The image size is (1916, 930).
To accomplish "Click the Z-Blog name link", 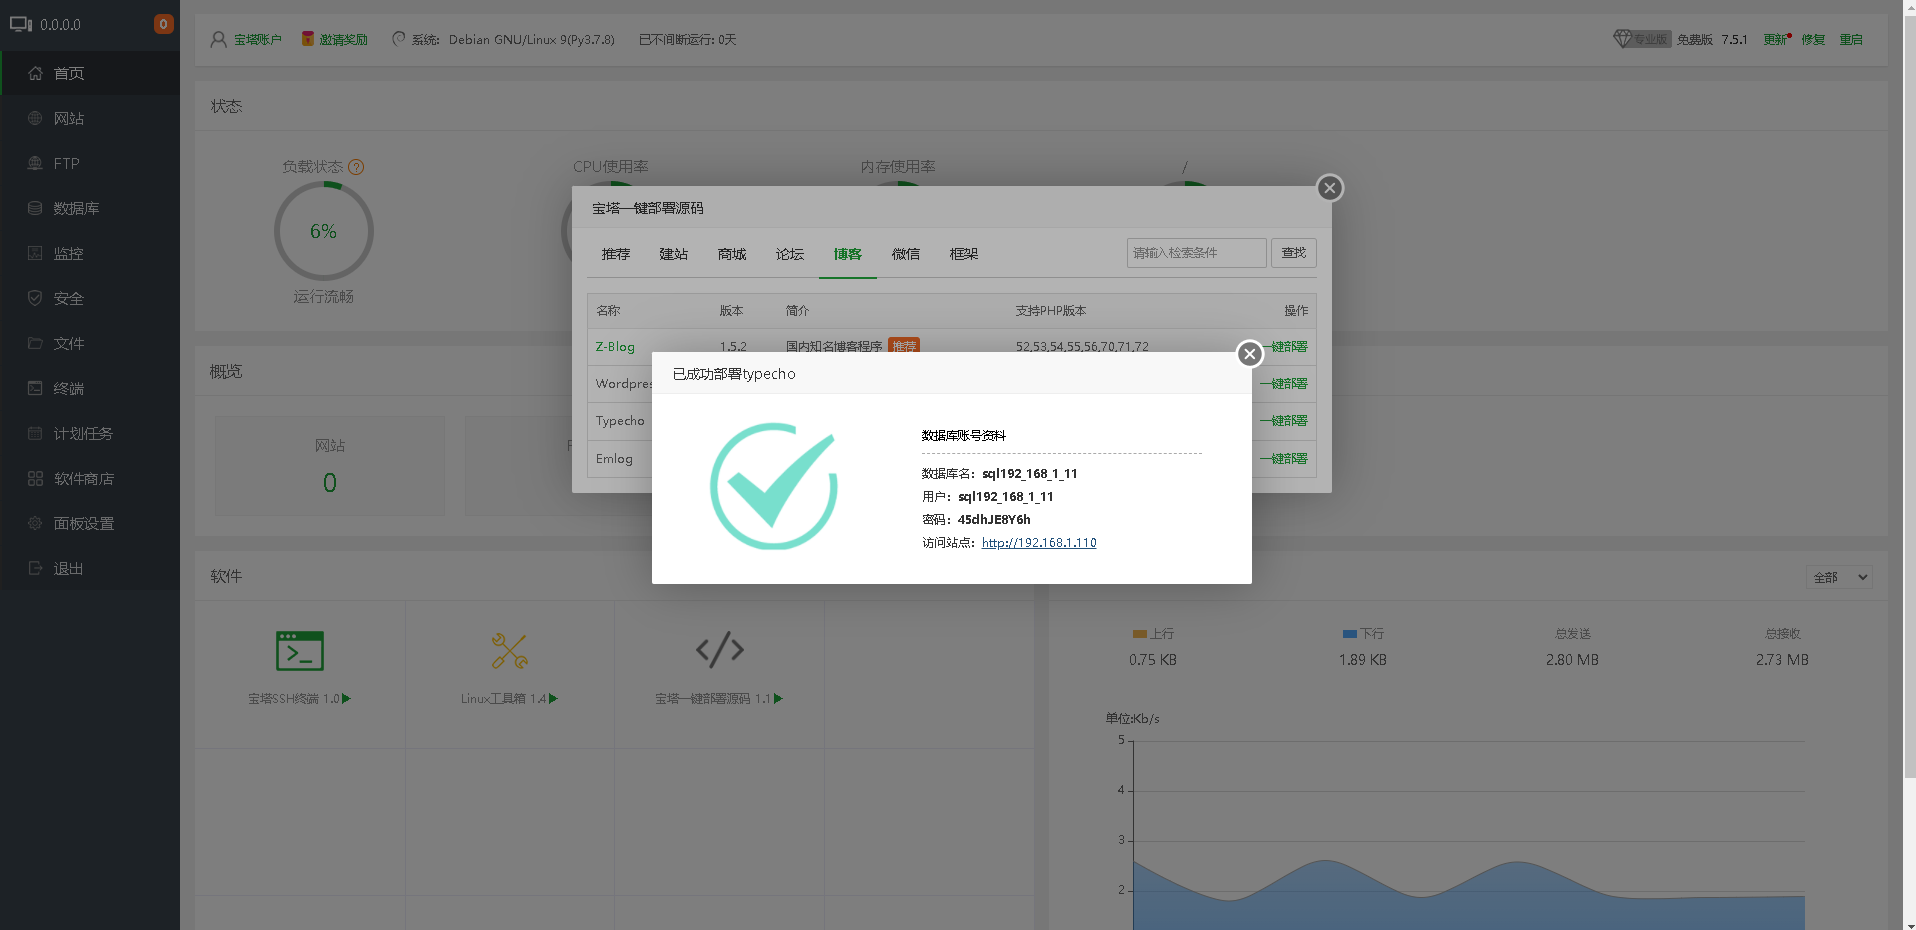I will [x=615, y=347].
